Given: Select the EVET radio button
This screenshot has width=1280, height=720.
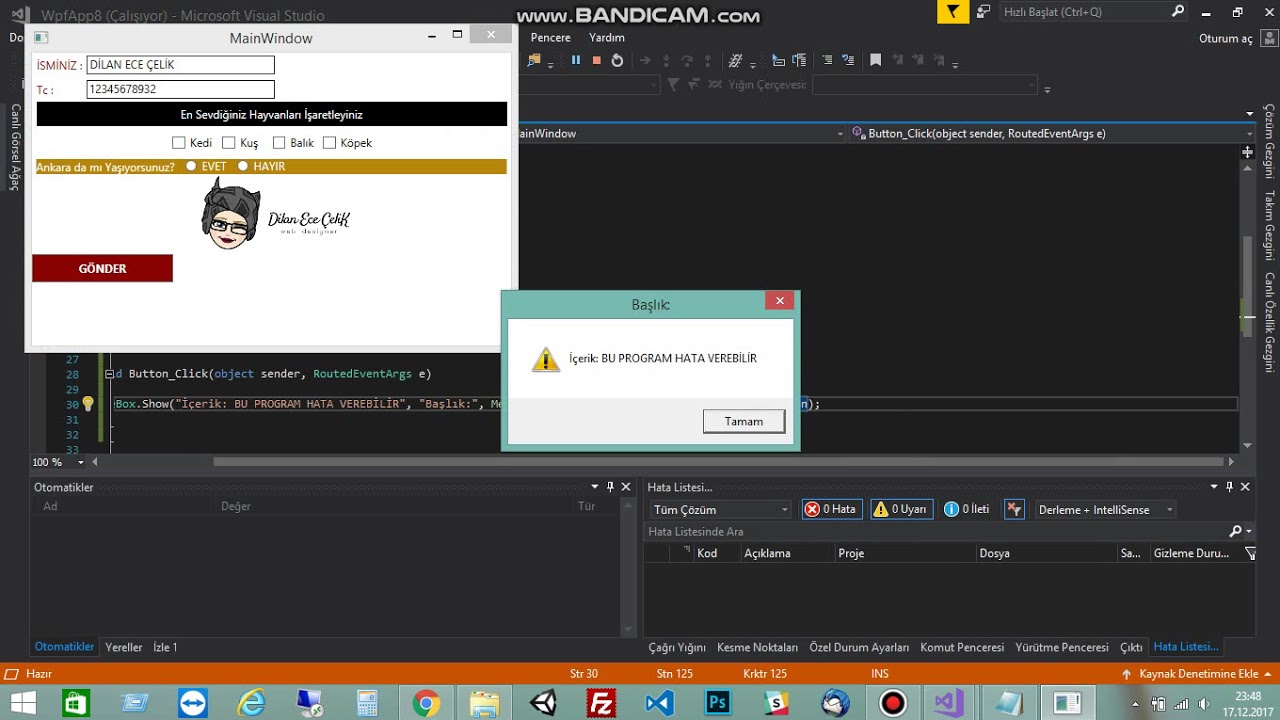Looking at the screenshot, I should [191, 166].
